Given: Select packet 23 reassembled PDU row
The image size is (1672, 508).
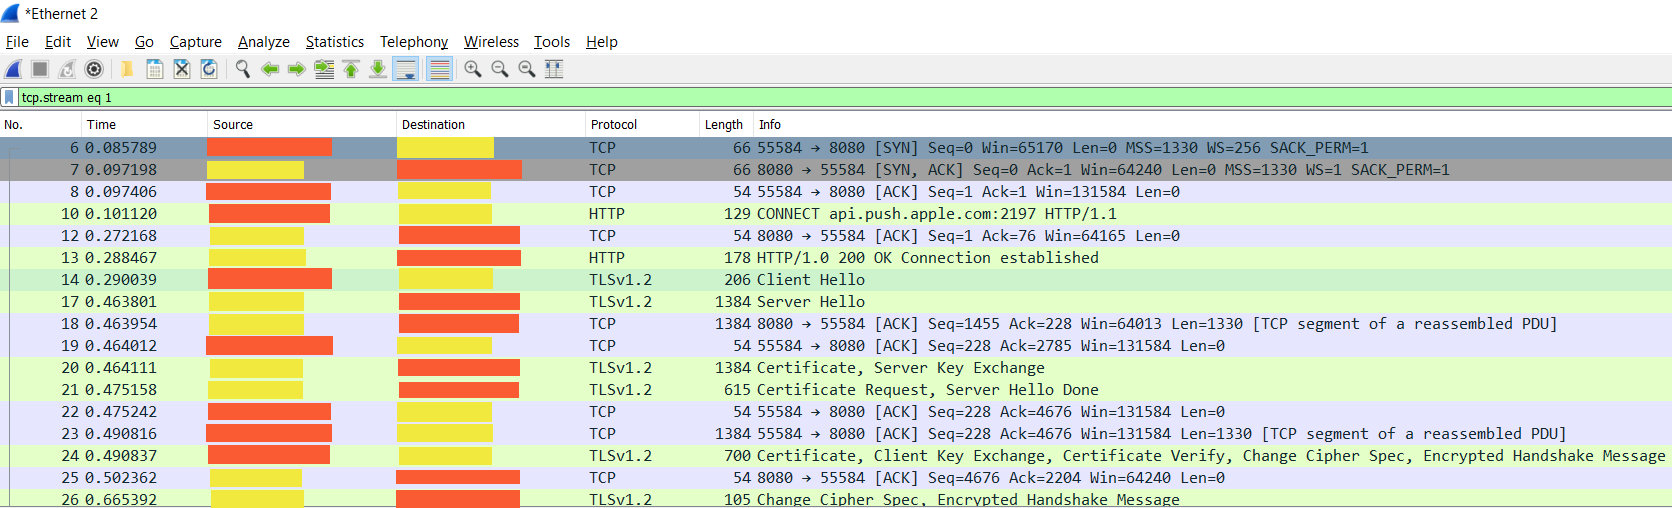Looking at the screenshot, I should (x=836, y=434).
